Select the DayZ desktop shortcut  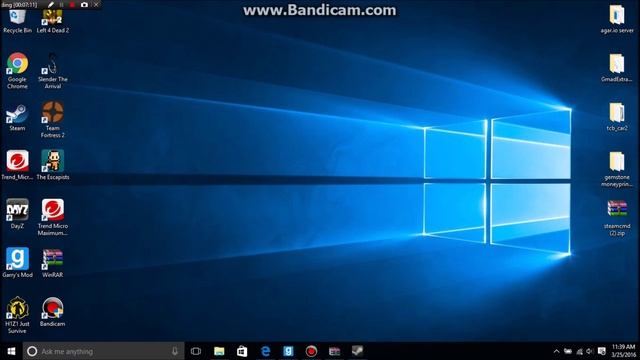pos(17,214)
